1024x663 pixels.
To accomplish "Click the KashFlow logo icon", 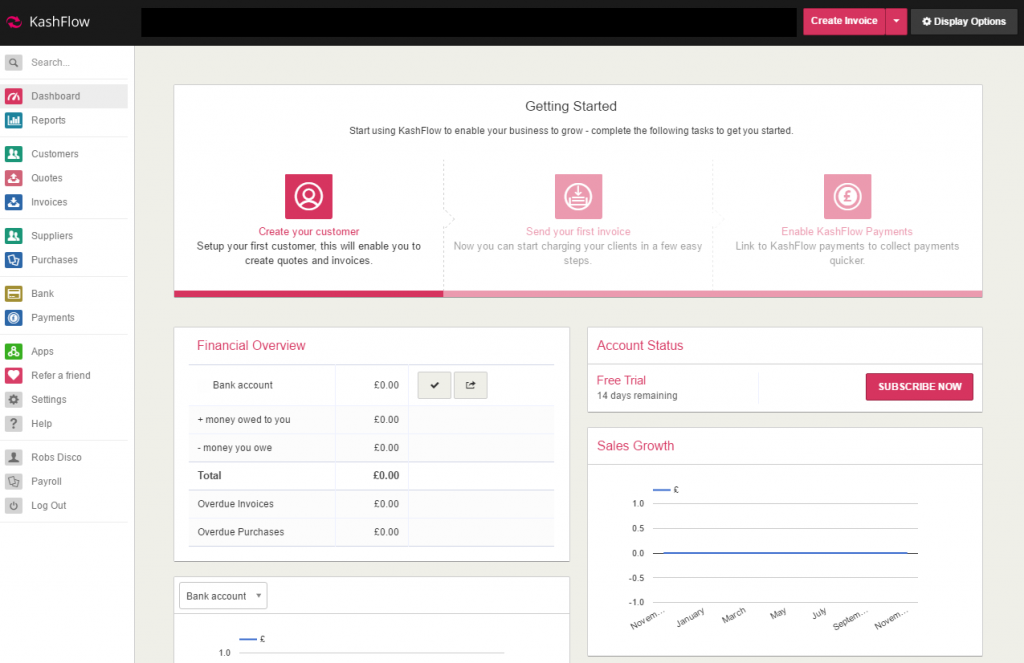I will click(14, 22).
